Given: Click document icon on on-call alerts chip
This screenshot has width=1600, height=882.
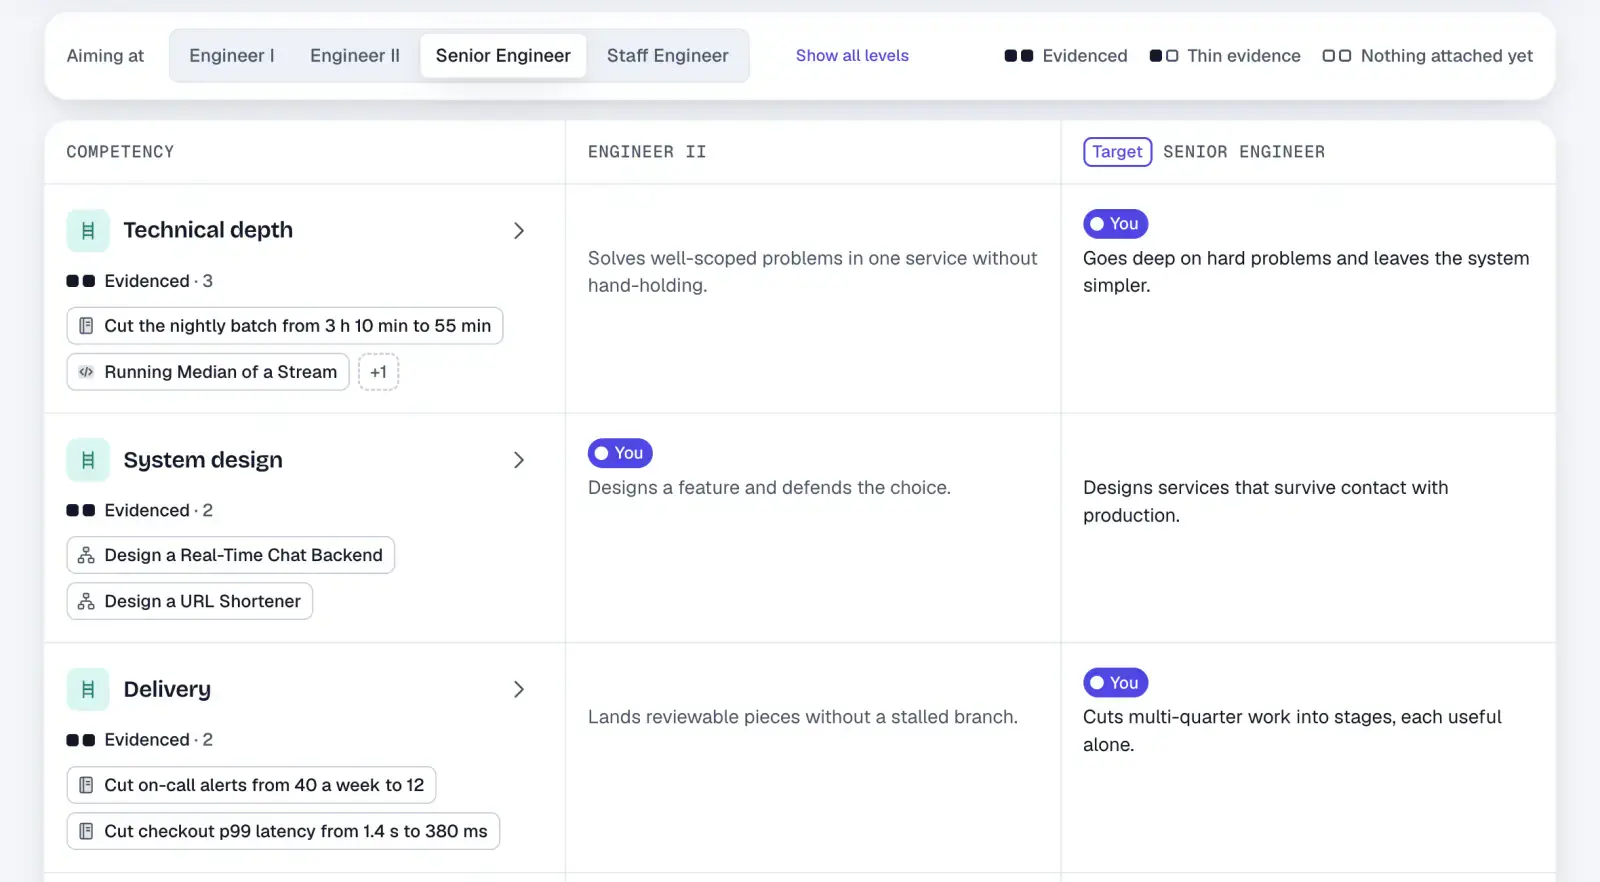Looking at the screenshot, I should click(86, 786).
